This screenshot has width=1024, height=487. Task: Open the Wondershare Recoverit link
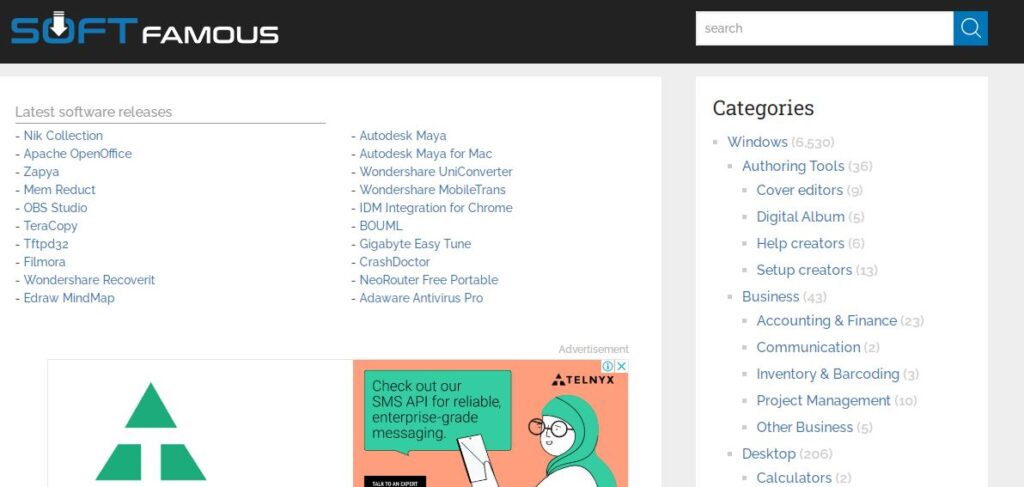point(89,280)
